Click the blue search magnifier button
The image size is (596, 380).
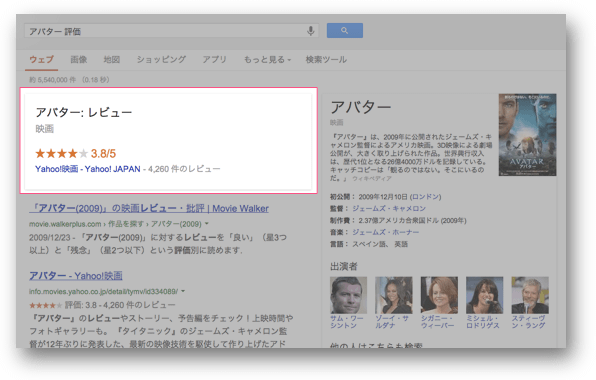coord(345,30)
